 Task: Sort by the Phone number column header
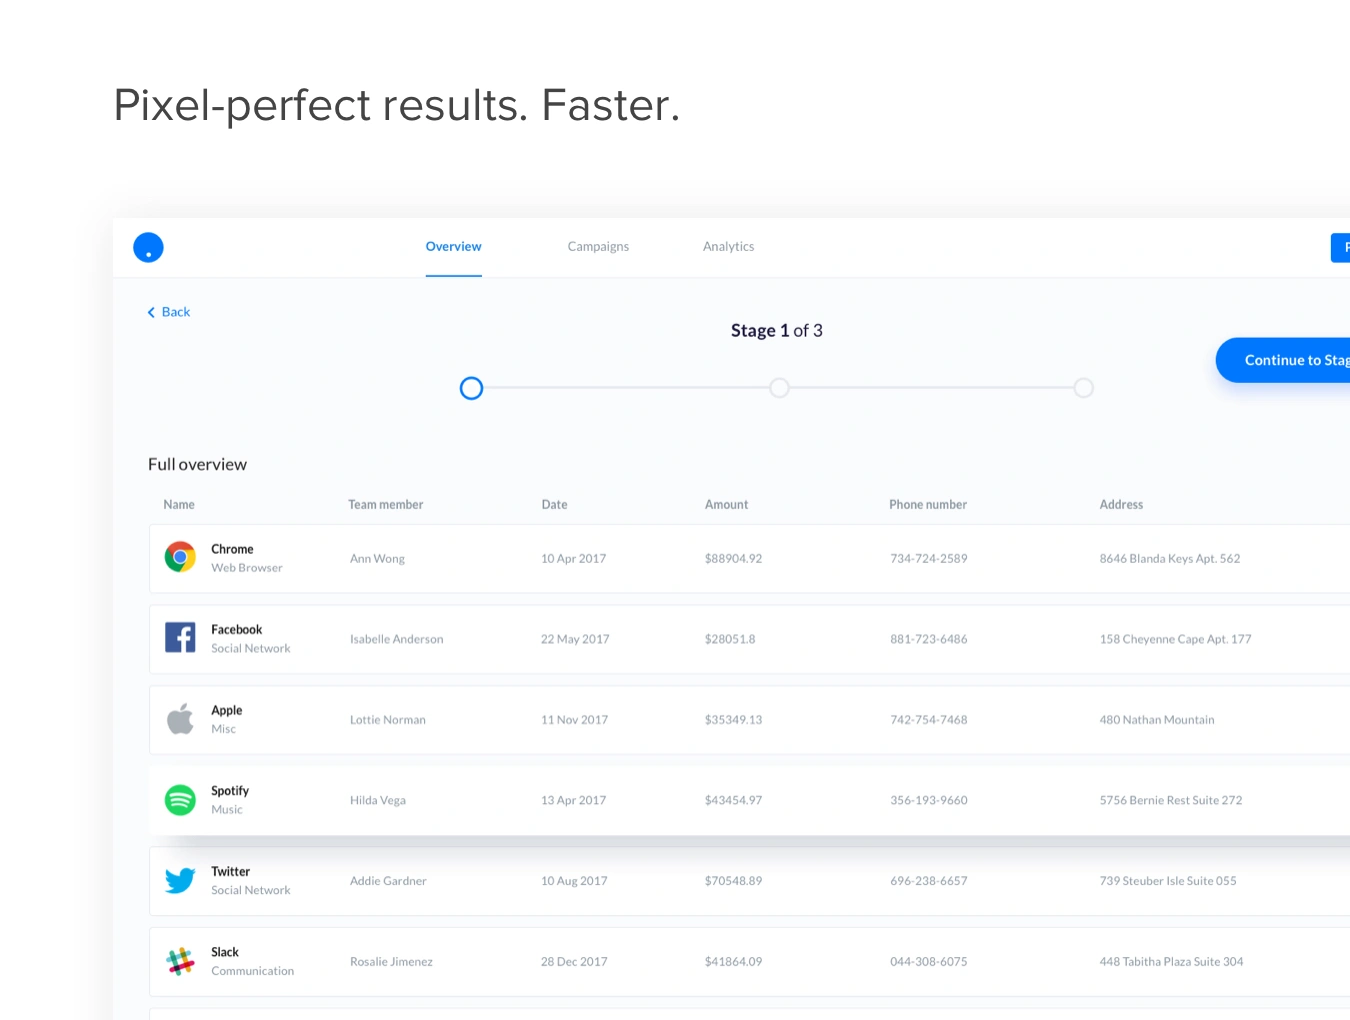click(928, 504)
